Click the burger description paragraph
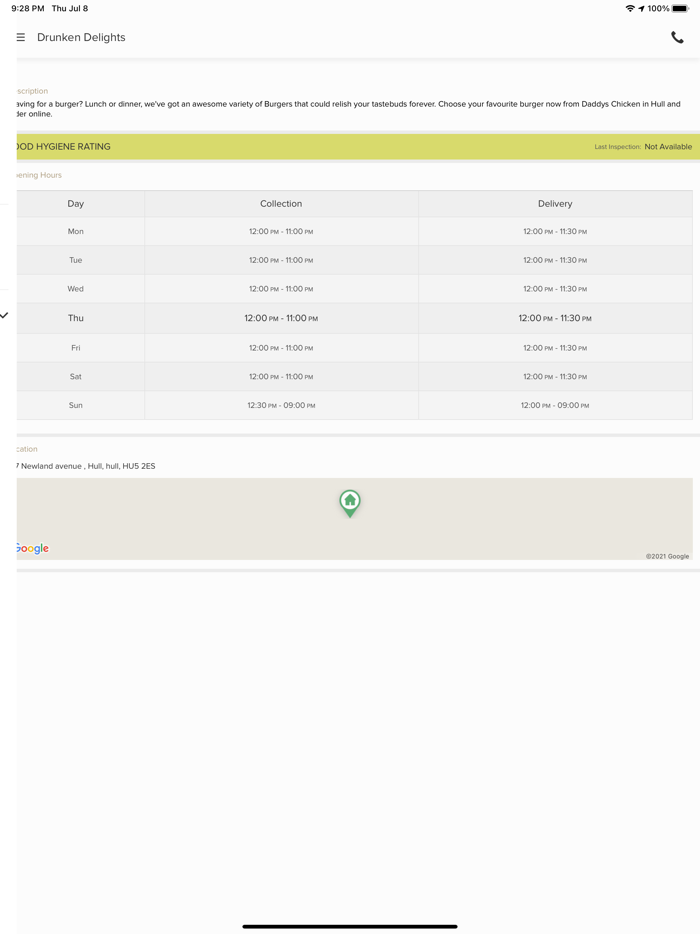Screen dimensions: 700x934 pos(349,108)
